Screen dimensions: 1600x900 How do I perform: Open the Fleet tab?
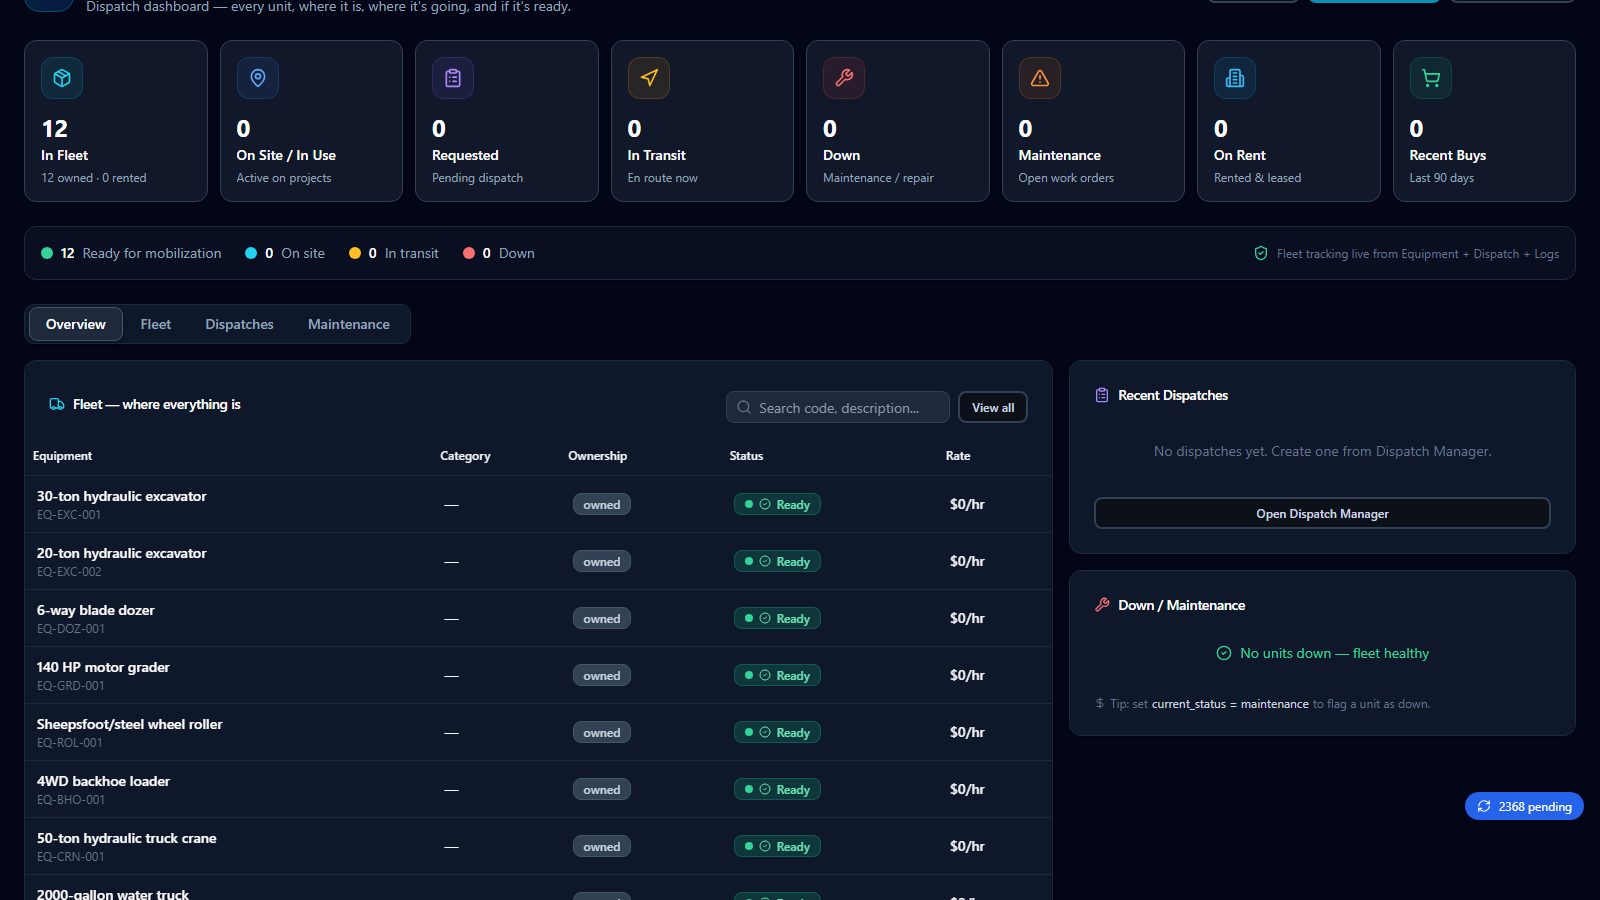tap(155, 324)
